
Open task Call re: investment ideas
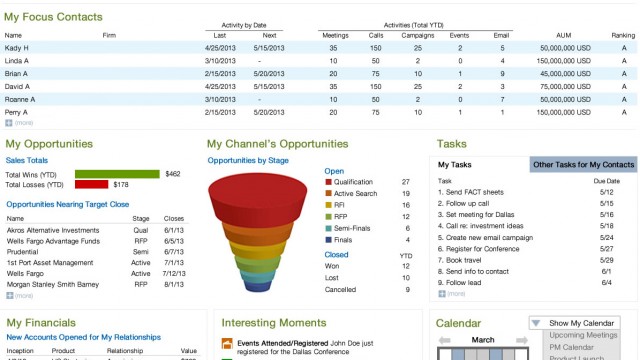tap(480, 226)
